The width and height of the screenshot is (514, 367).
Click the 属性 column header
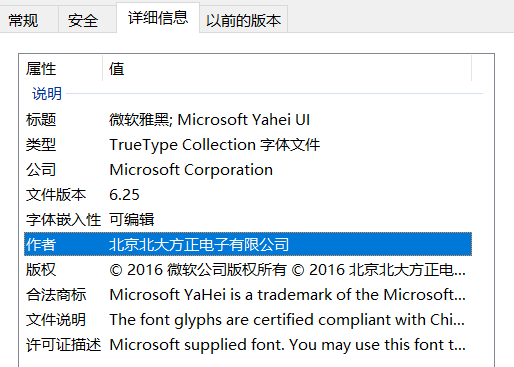click(x=61, y=69)
